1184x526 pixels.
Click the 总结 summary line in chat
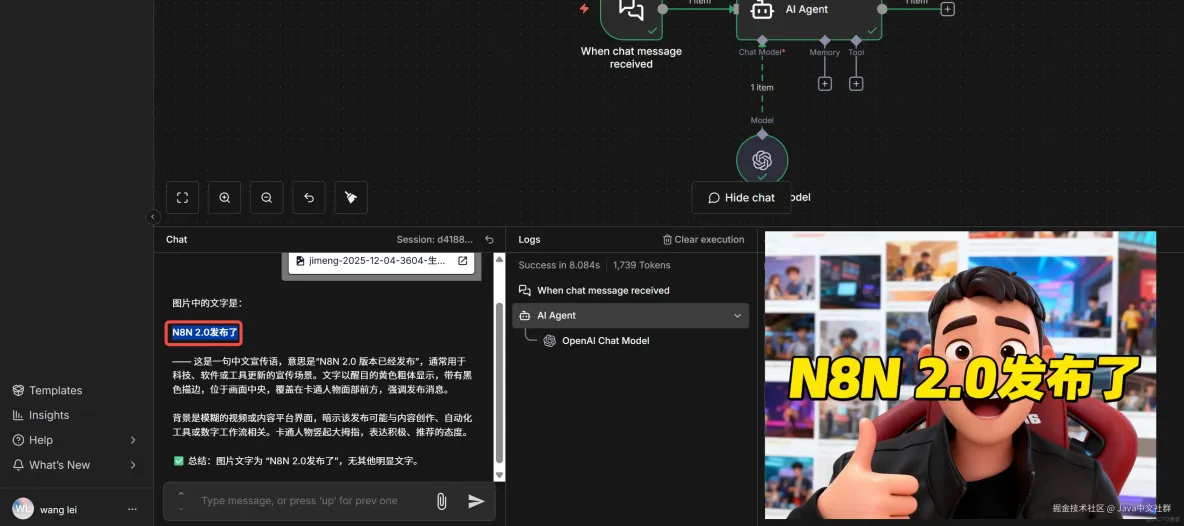297,460
